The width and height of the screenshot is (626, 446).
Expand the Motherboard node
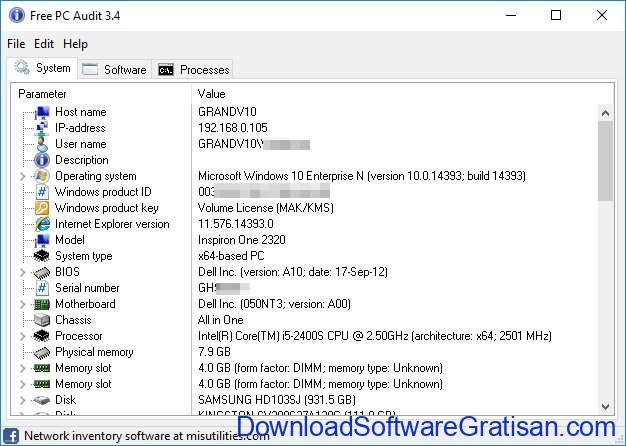point(22,304)
